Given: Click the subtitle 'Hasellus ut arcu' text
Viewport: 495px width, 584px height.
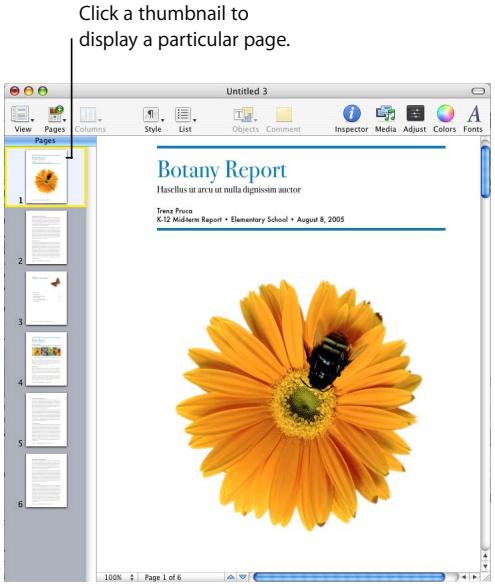Looking at the screenshot, I should [x=229, y=190].
